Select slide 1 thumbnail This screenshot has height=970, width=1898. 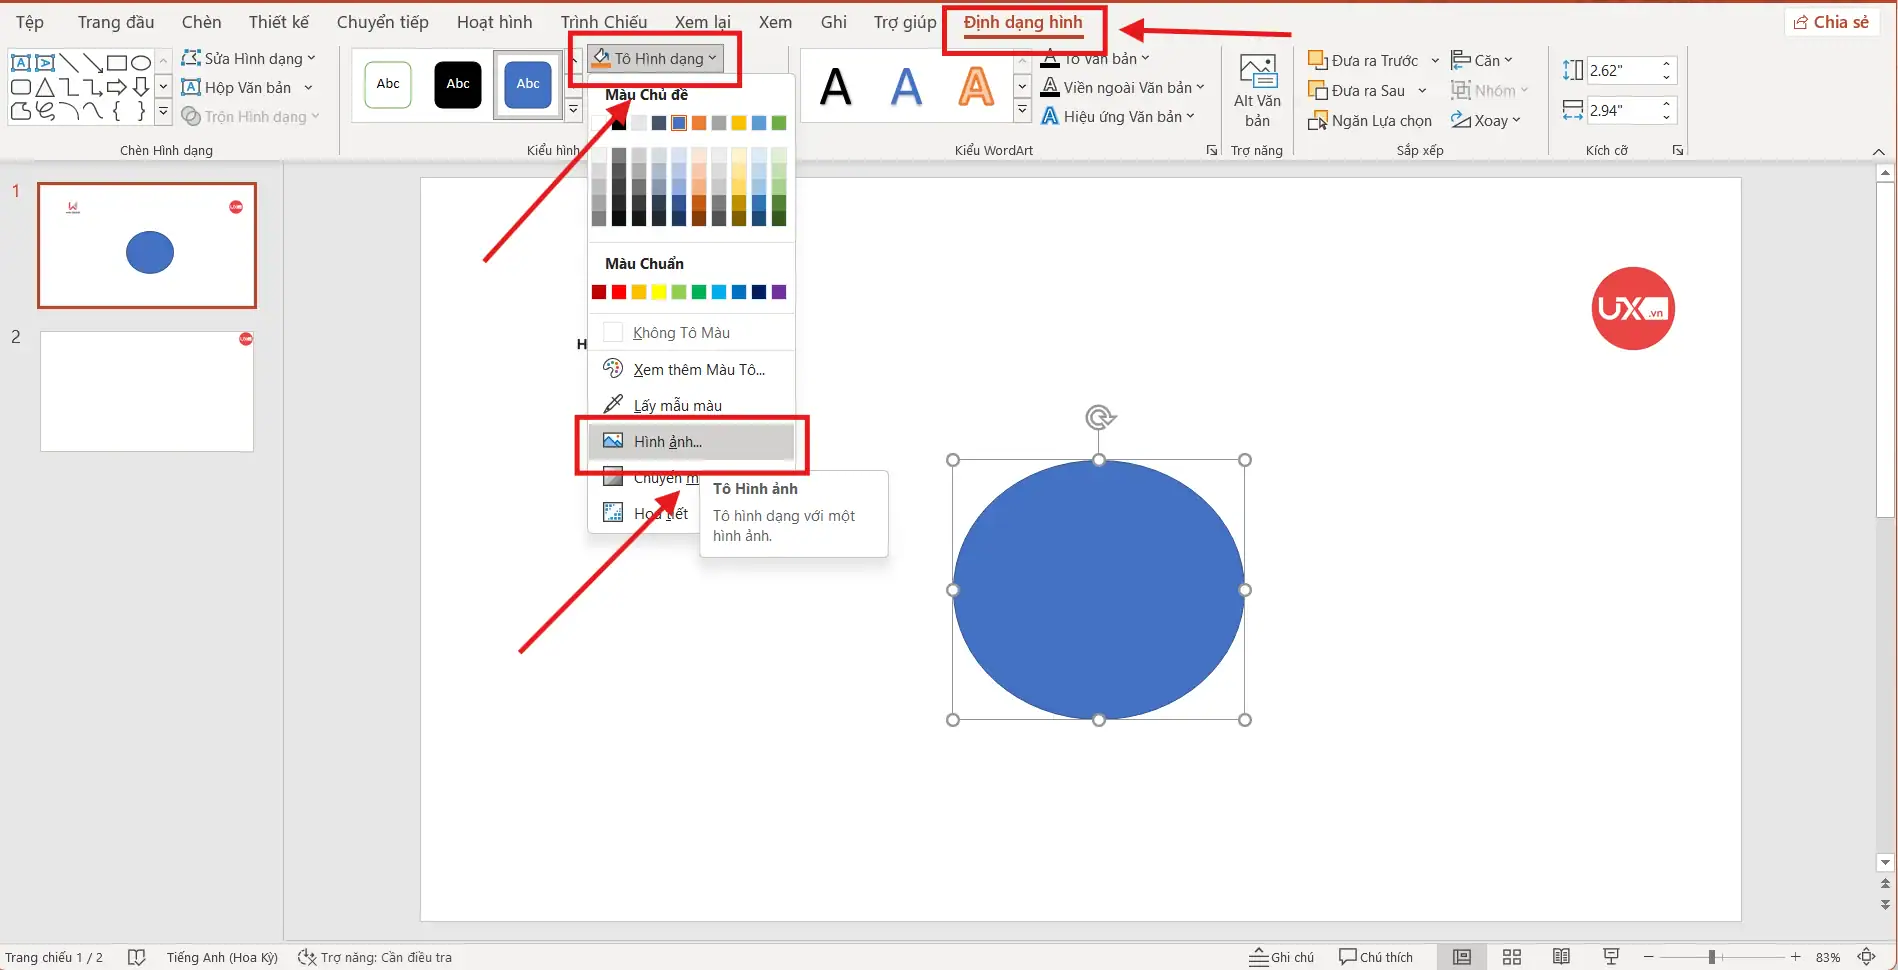(147, 245)
